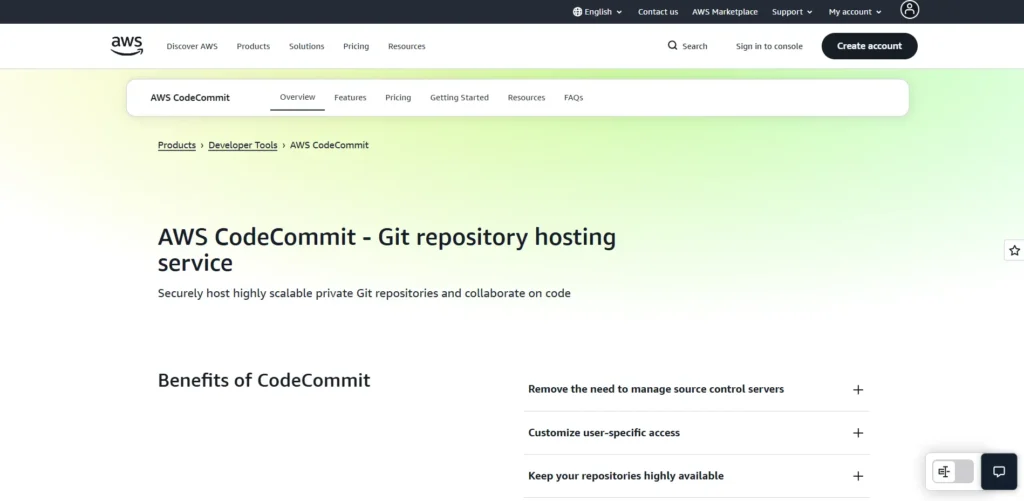Click the Developer Tools breadcrumb link
Screen dimensions: 1024x501
tap(243, 146)
